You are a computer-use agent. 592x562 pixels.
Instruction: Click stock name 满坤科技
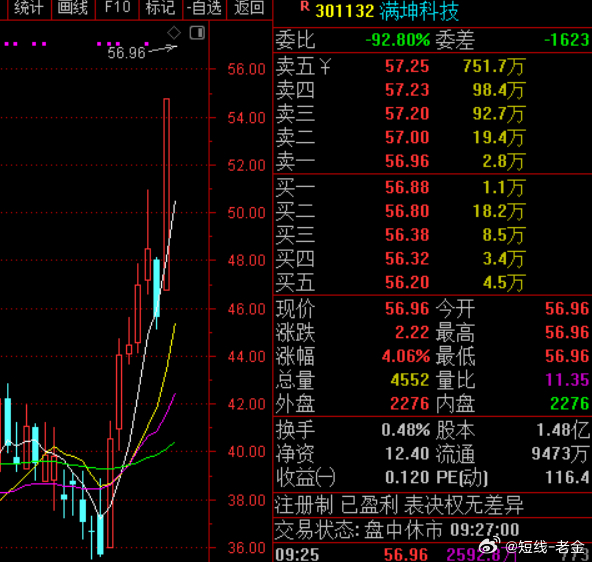pos(419,11)
